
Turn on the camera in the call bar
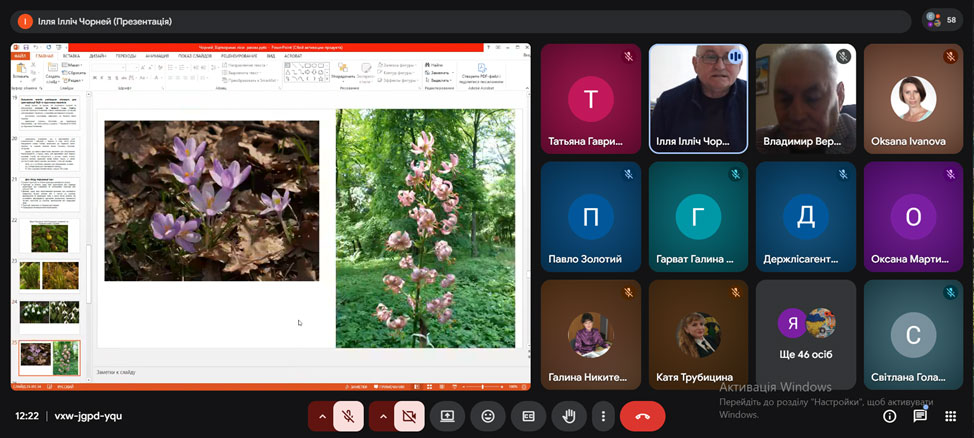coord(408,415)
